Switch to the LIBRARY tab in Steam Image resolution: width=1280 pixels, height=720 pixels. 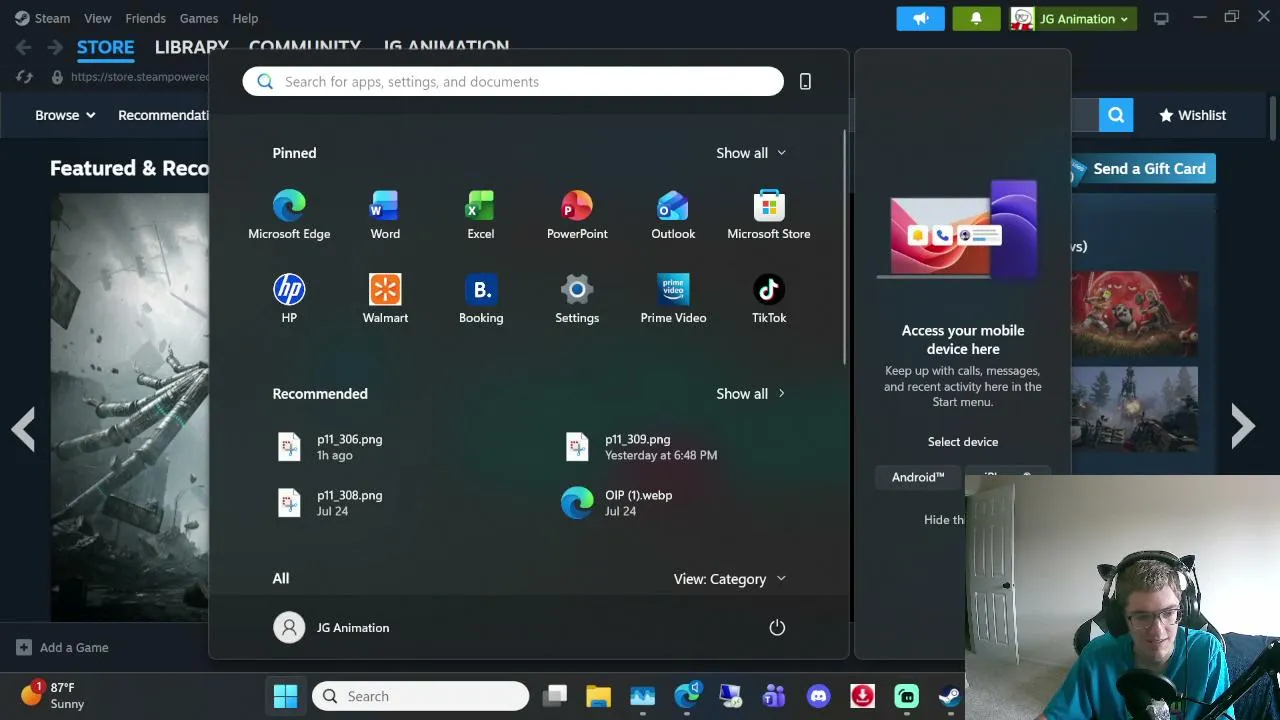point(191,47)
